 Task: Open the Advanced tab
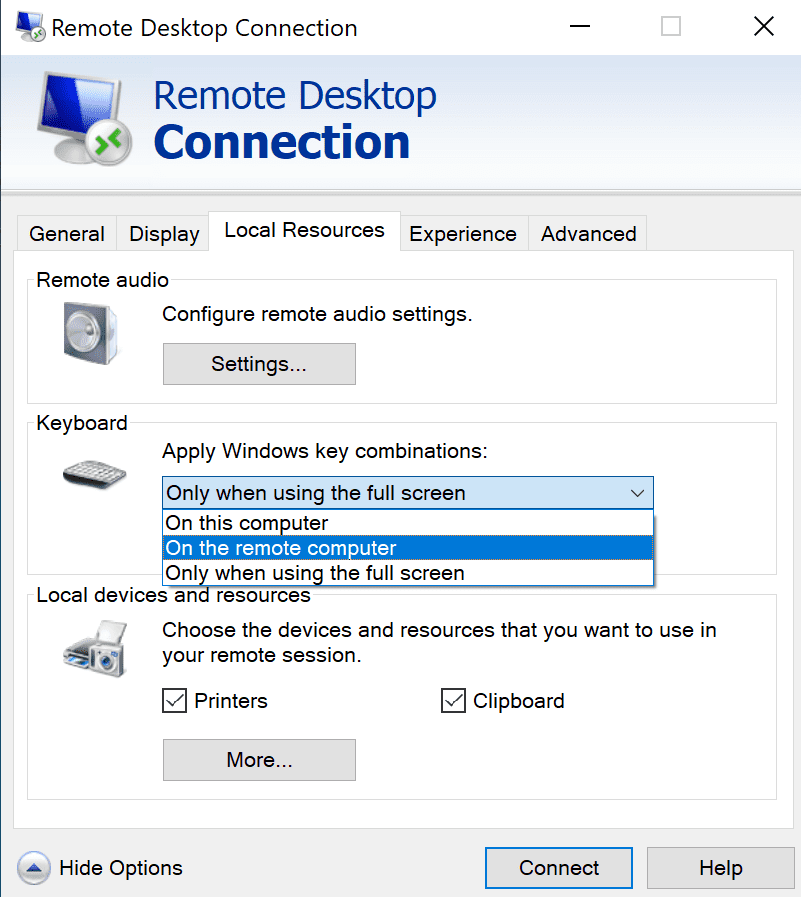(587, 233)
